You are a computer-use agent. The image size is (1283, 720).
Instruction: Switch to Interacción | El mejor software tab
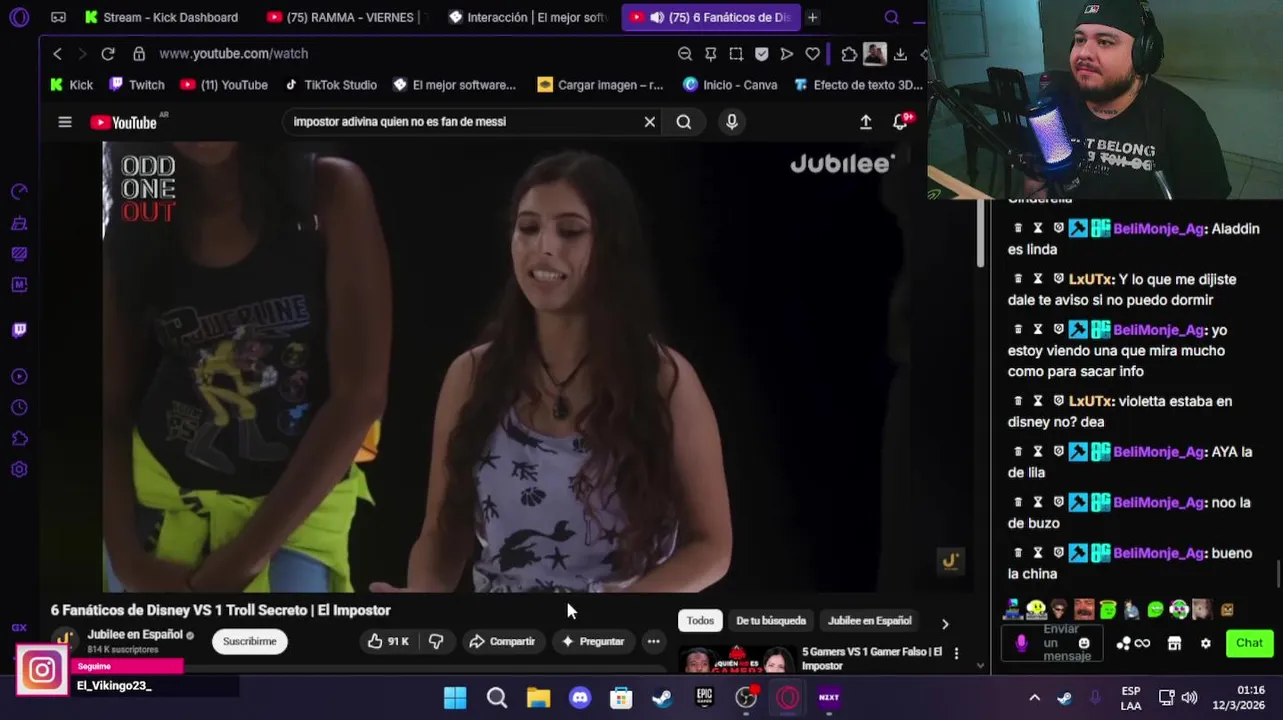[x=528, y=17]
